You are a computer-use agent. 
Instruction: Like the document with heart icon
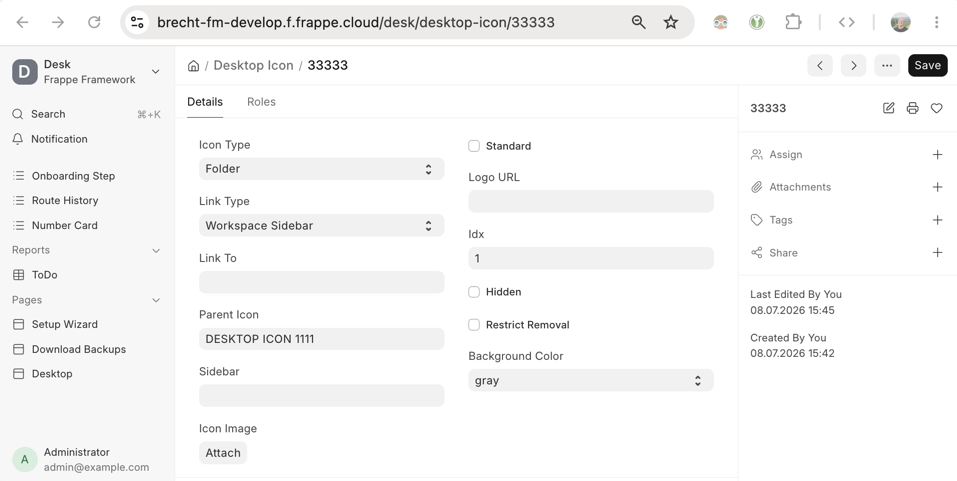[x=936, y=108]
